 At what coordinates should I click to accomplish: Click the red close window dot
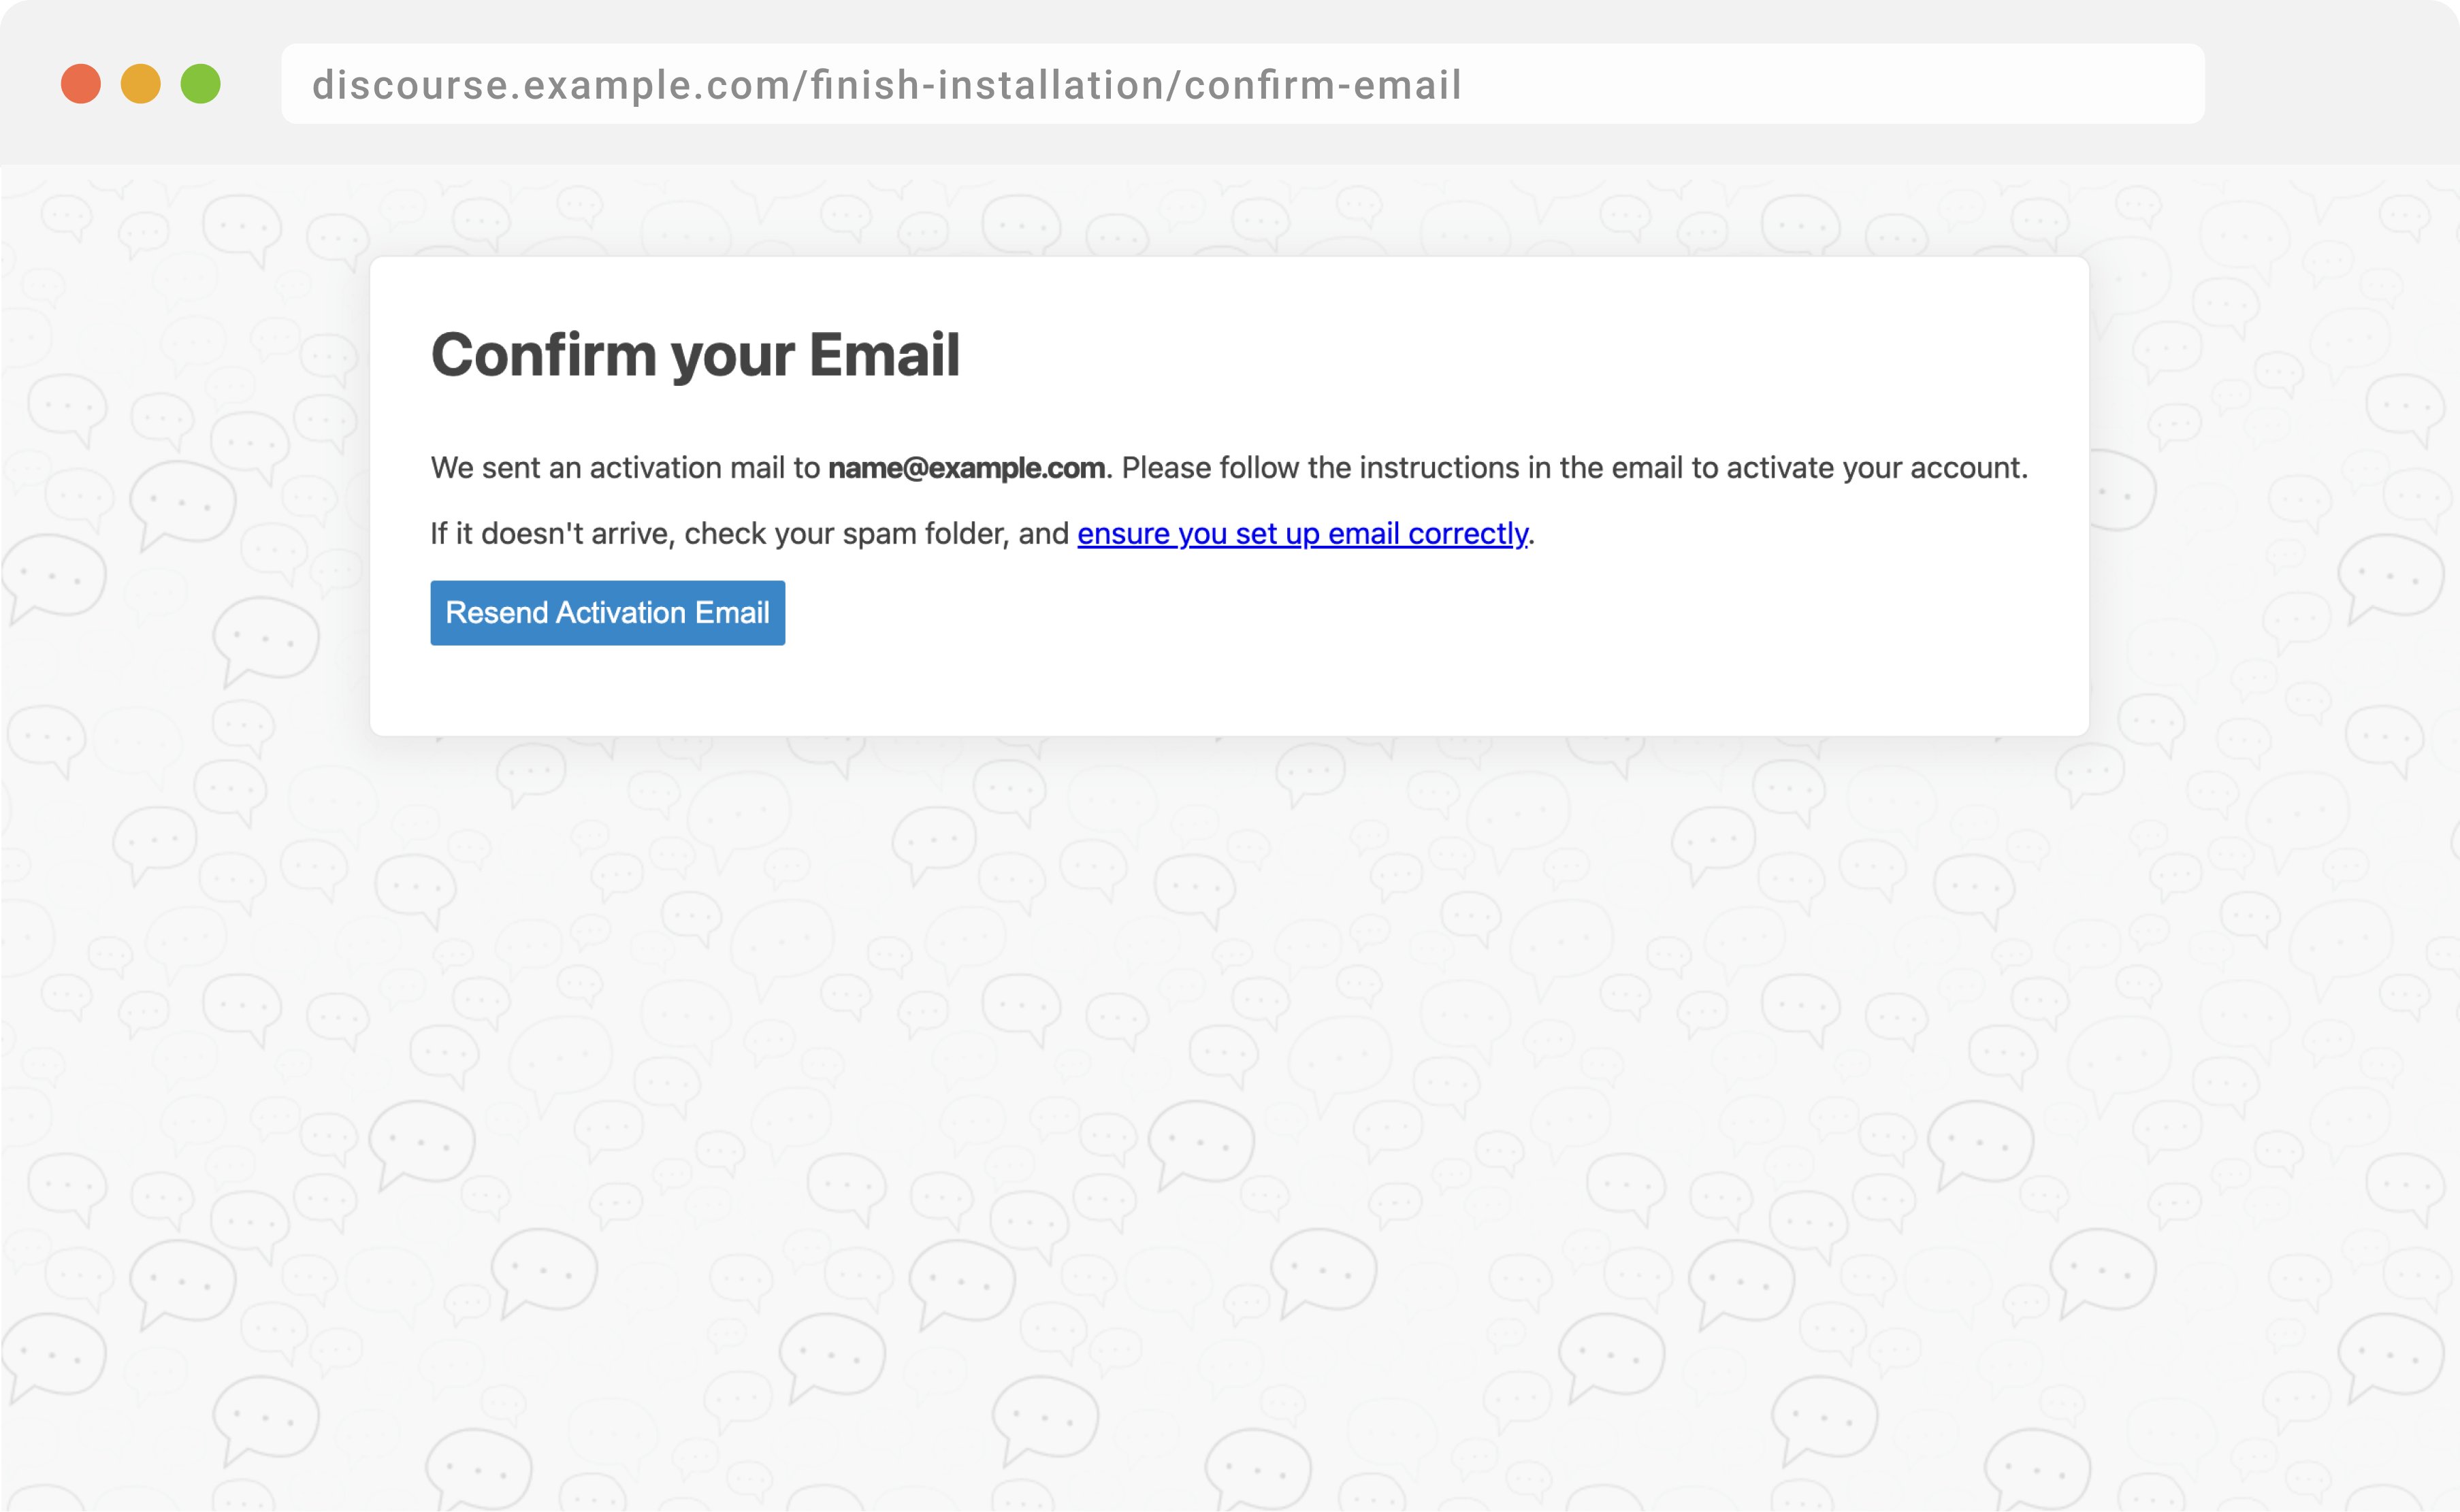[x=81, y=84]
